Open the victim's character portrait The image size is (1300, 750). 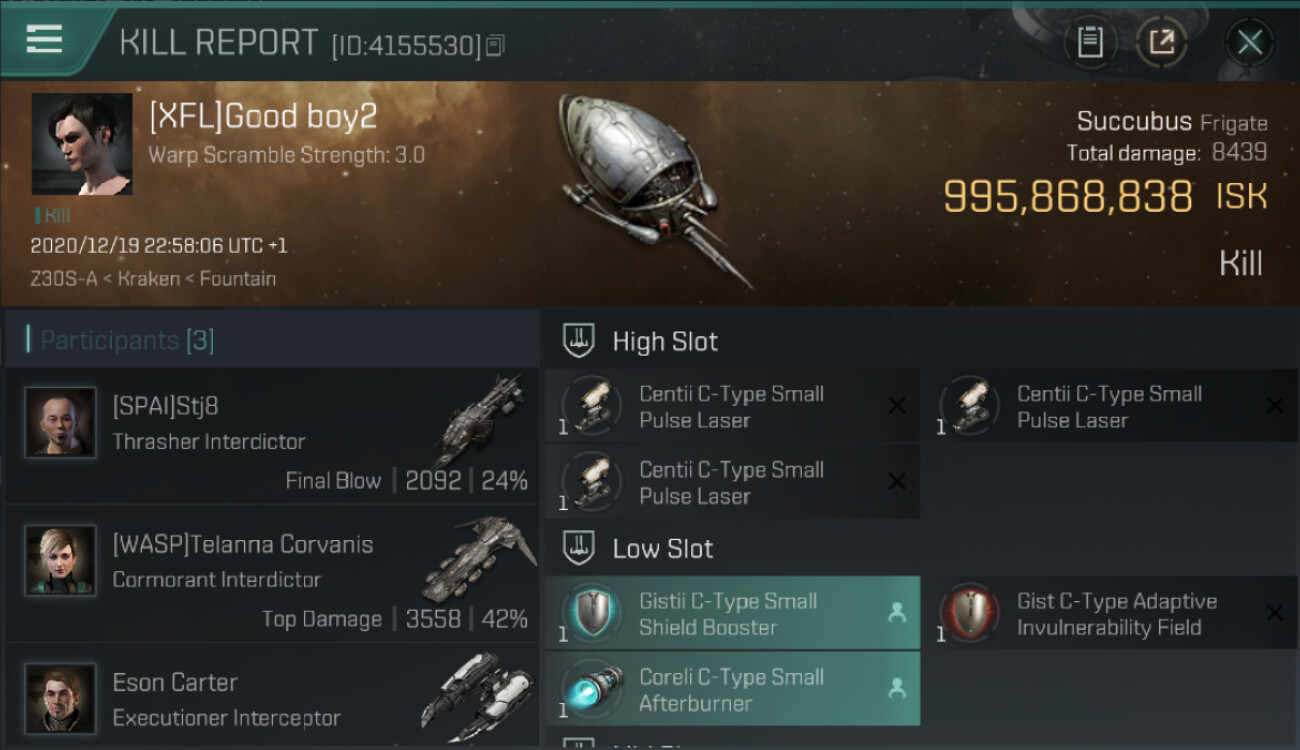(82, 144)
